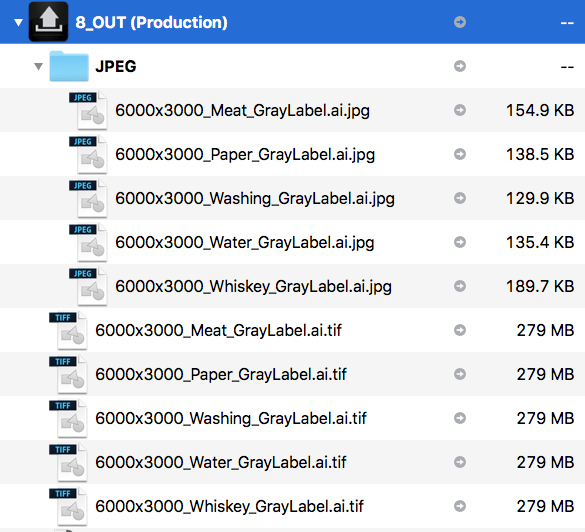Image resolution: width=585 pixels, height=532 pixels.
Task: Collapse the JPEG folder disclosure triangle
Action: [38, 66]
